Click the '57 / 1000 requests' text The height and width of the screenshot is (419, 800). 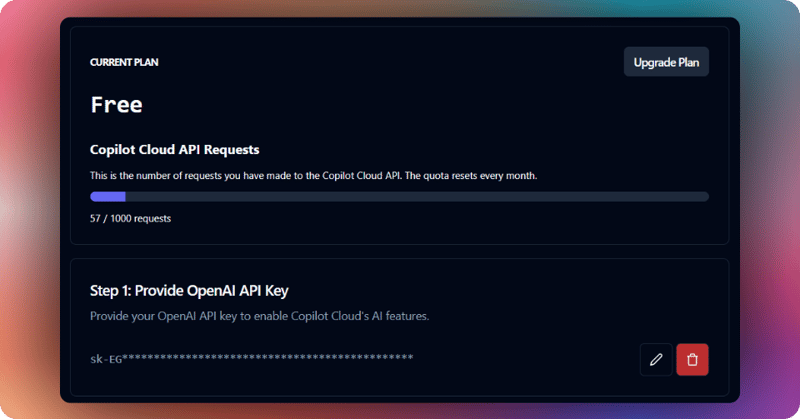coord(131,218)
